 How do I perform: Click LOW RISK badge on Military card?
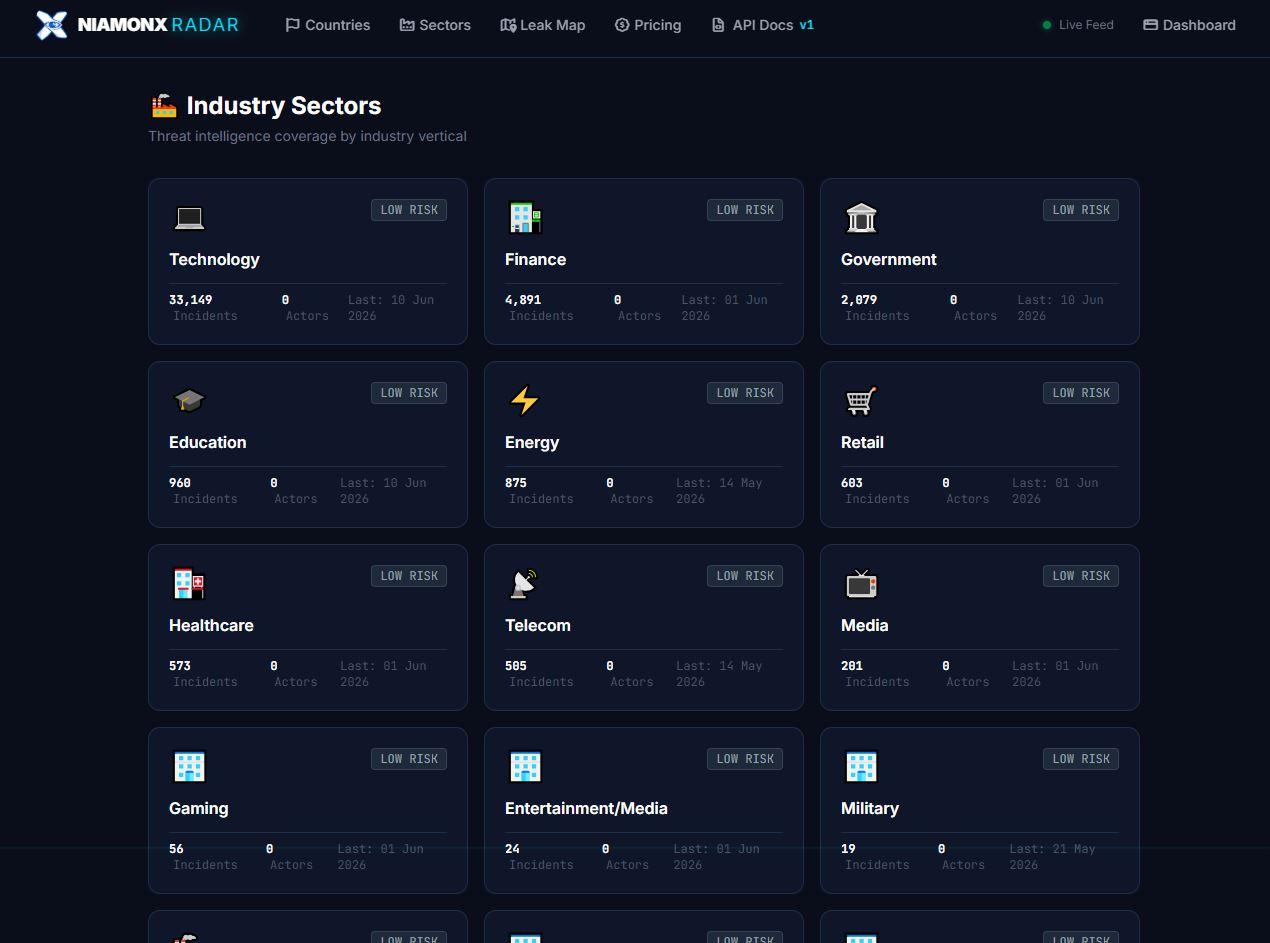pos(1081,759)
